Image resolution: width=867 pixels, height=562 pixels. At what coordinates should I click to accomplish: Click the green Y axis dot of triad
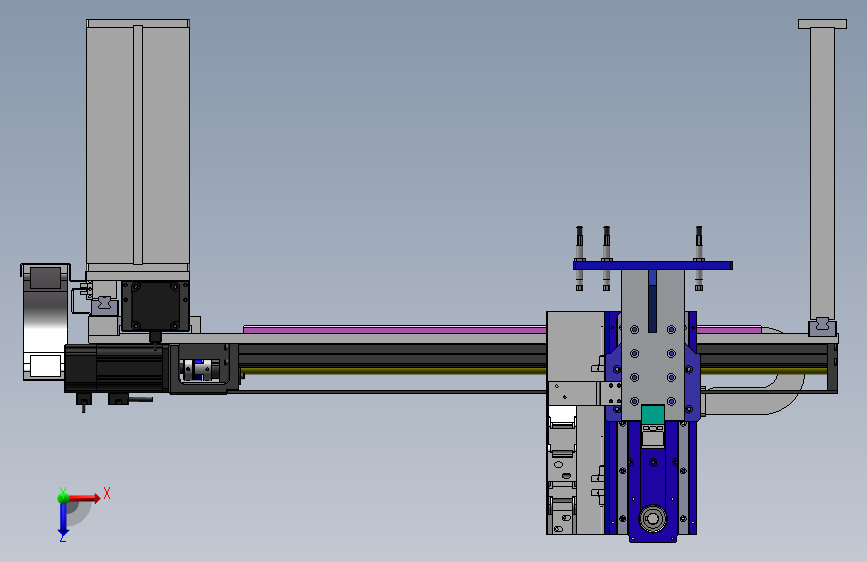63,497
